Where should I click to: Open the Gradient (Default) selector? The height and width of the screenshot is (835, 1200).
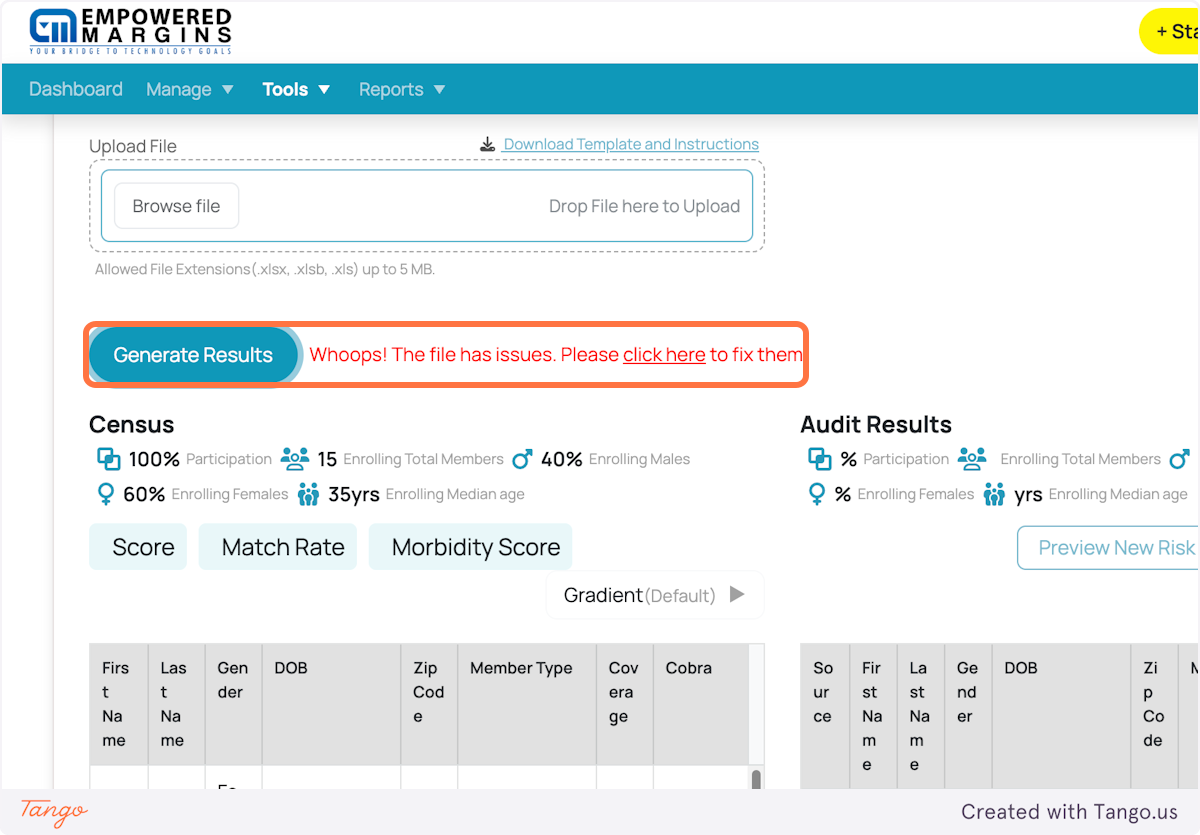[x=655, y=594]
